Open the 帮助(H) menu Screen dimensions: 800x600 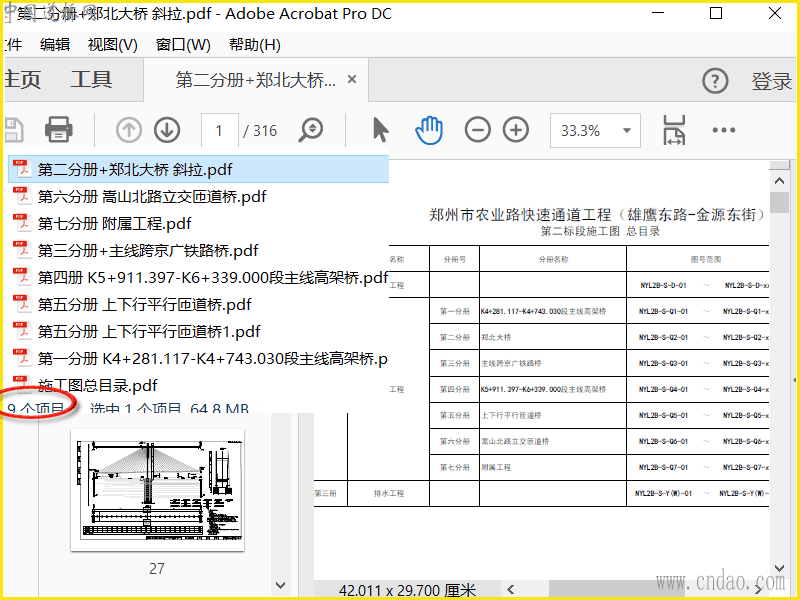point(255,45)
